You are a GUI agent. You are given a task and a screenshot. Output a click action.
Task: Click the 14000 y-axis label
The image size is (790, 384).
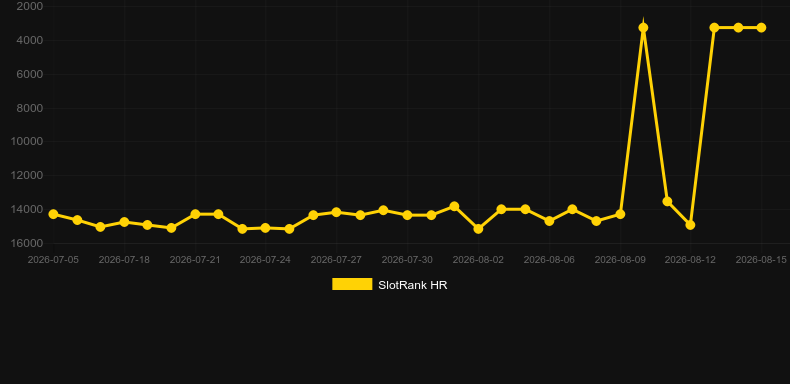tap(27, 209)
